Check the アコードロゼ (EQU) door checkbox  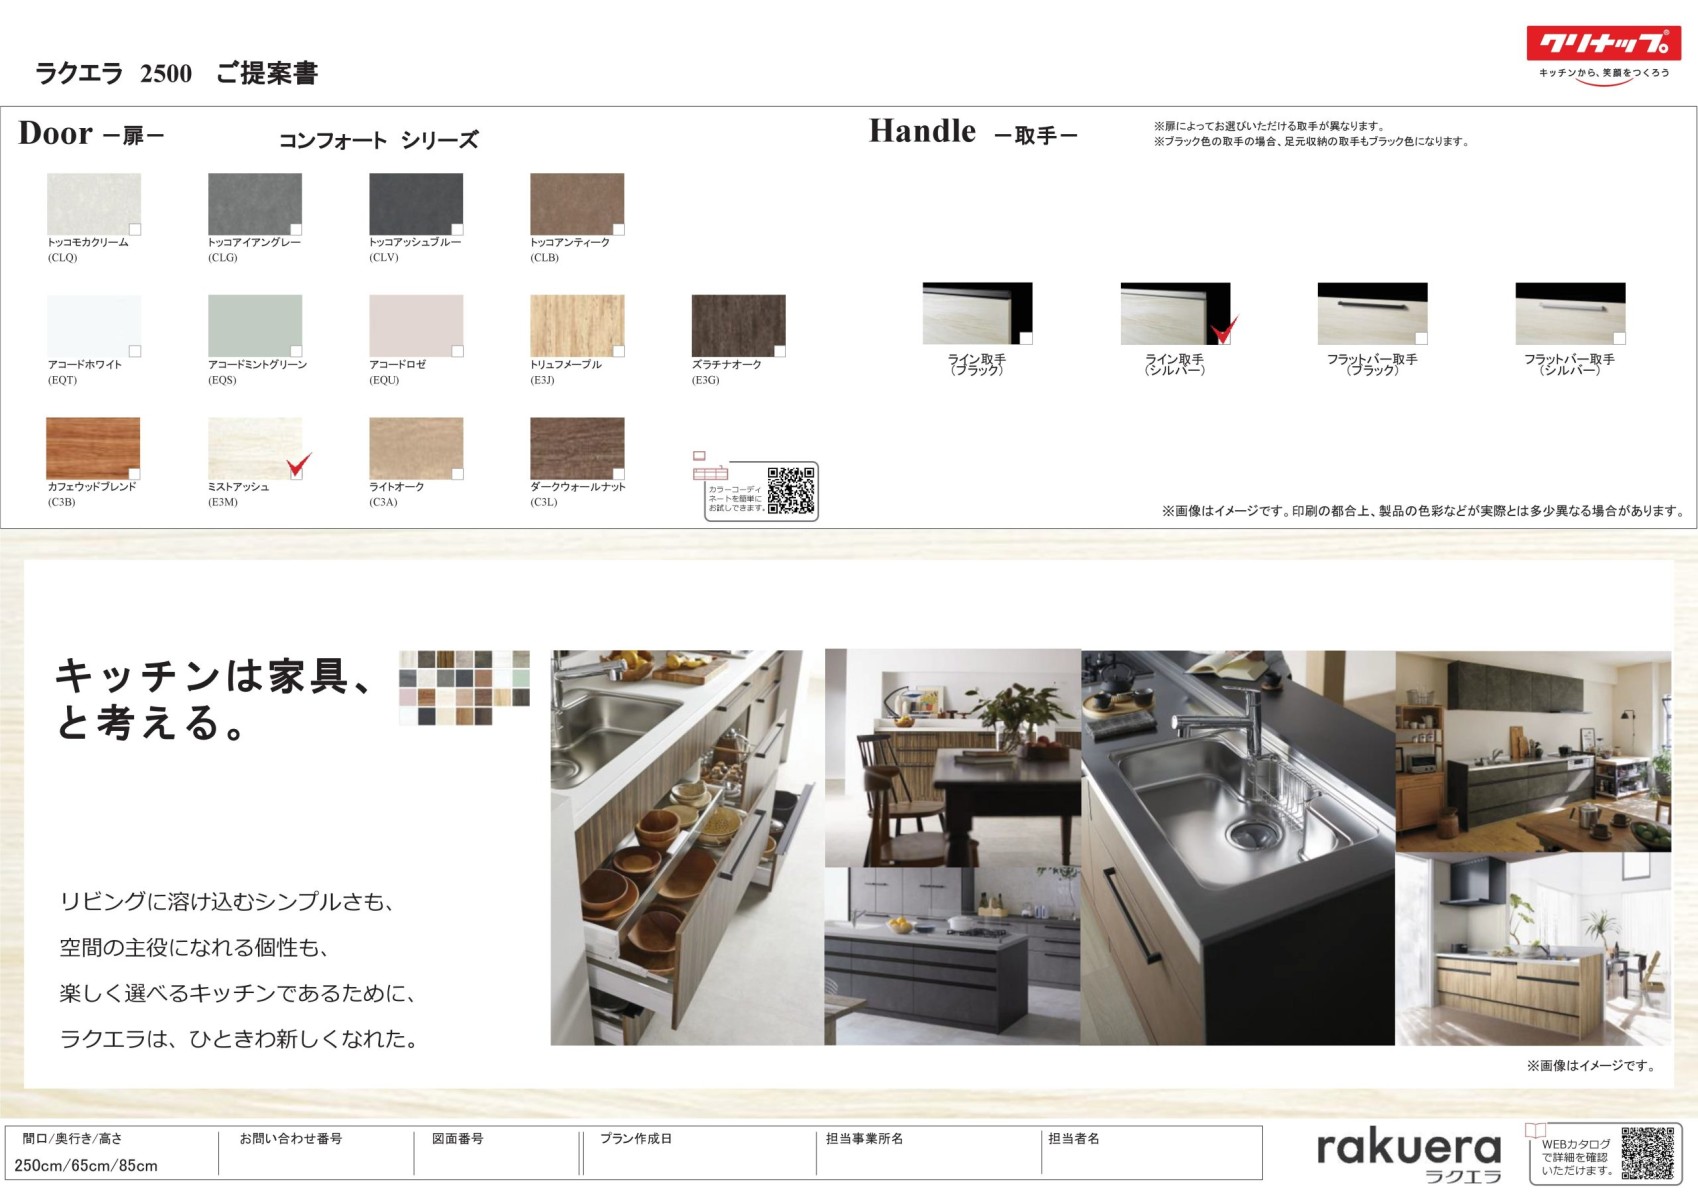pyautogui.click(x=457, y=352)
